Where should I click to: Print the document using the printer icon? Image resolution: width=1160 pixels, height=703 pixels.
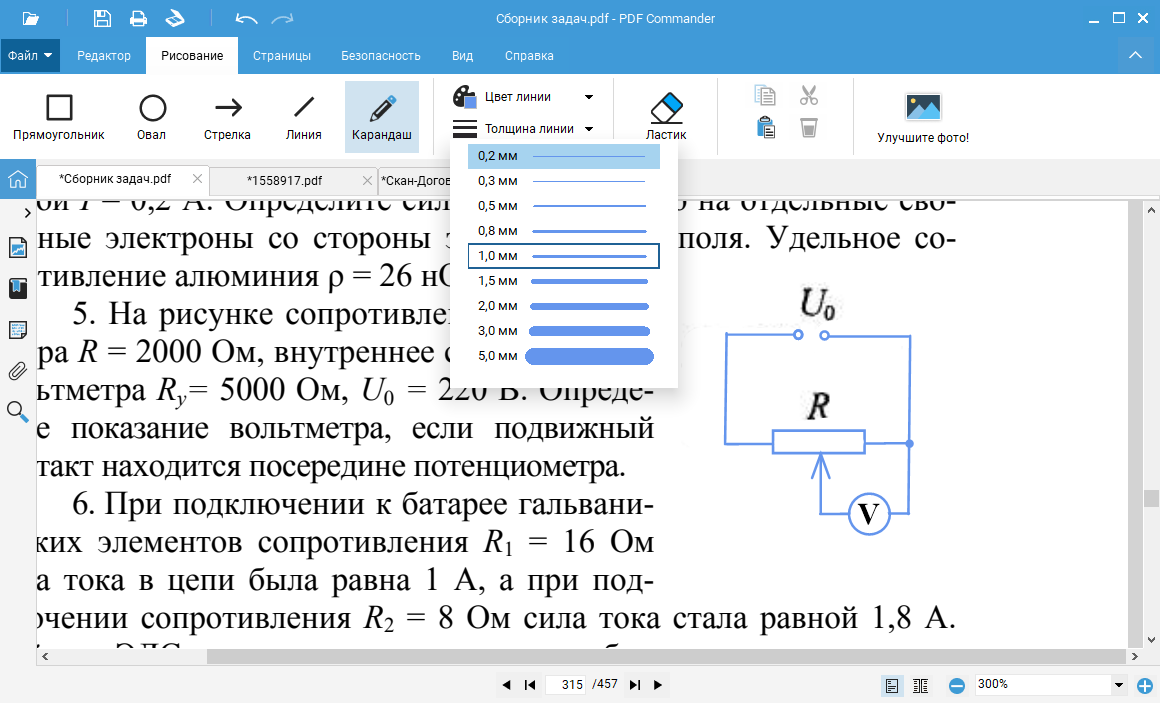coord(138,18)
